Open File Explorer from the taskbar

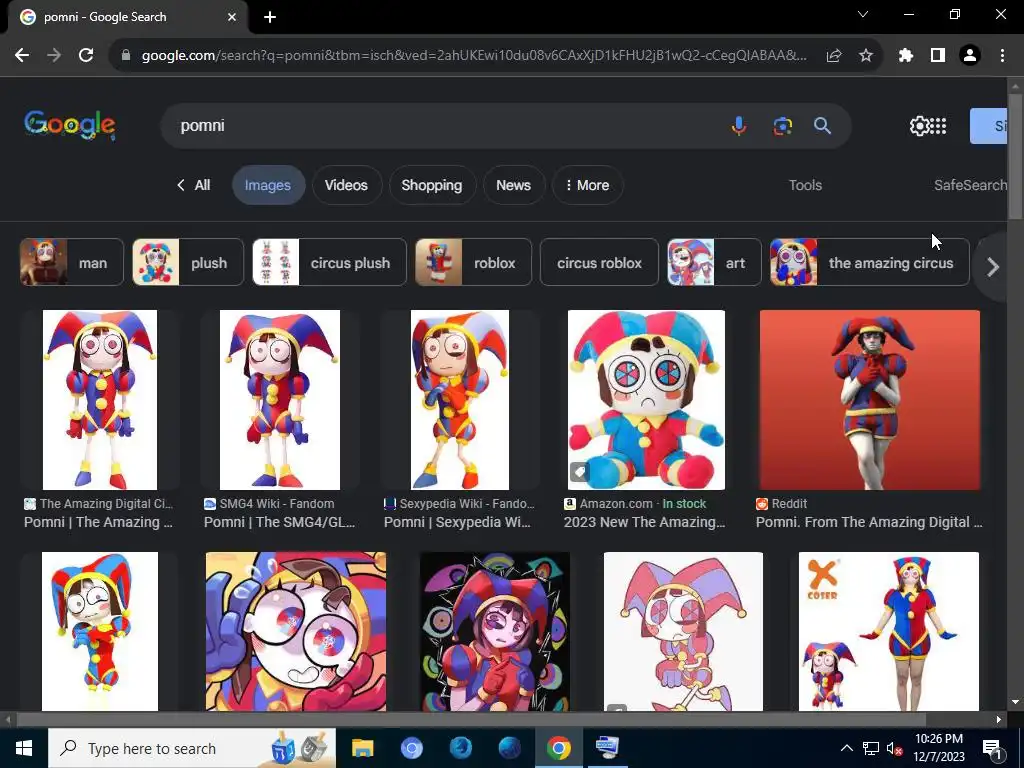coord(362,748)
